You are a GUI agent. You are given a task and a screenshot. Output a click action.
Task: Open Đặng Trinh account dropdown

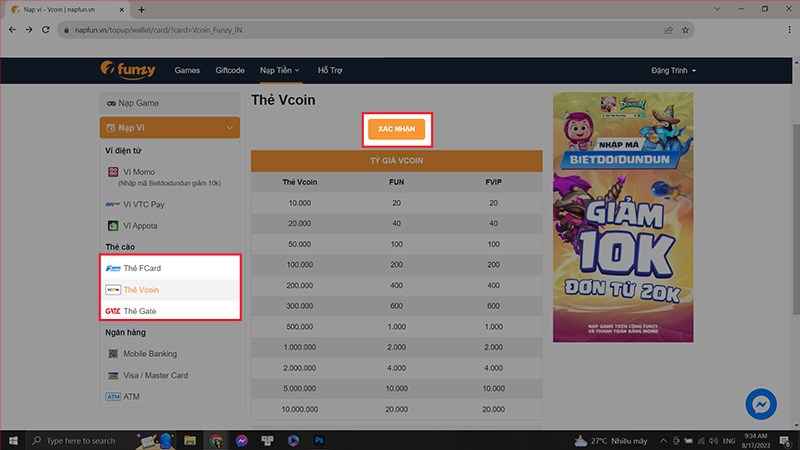673,70
